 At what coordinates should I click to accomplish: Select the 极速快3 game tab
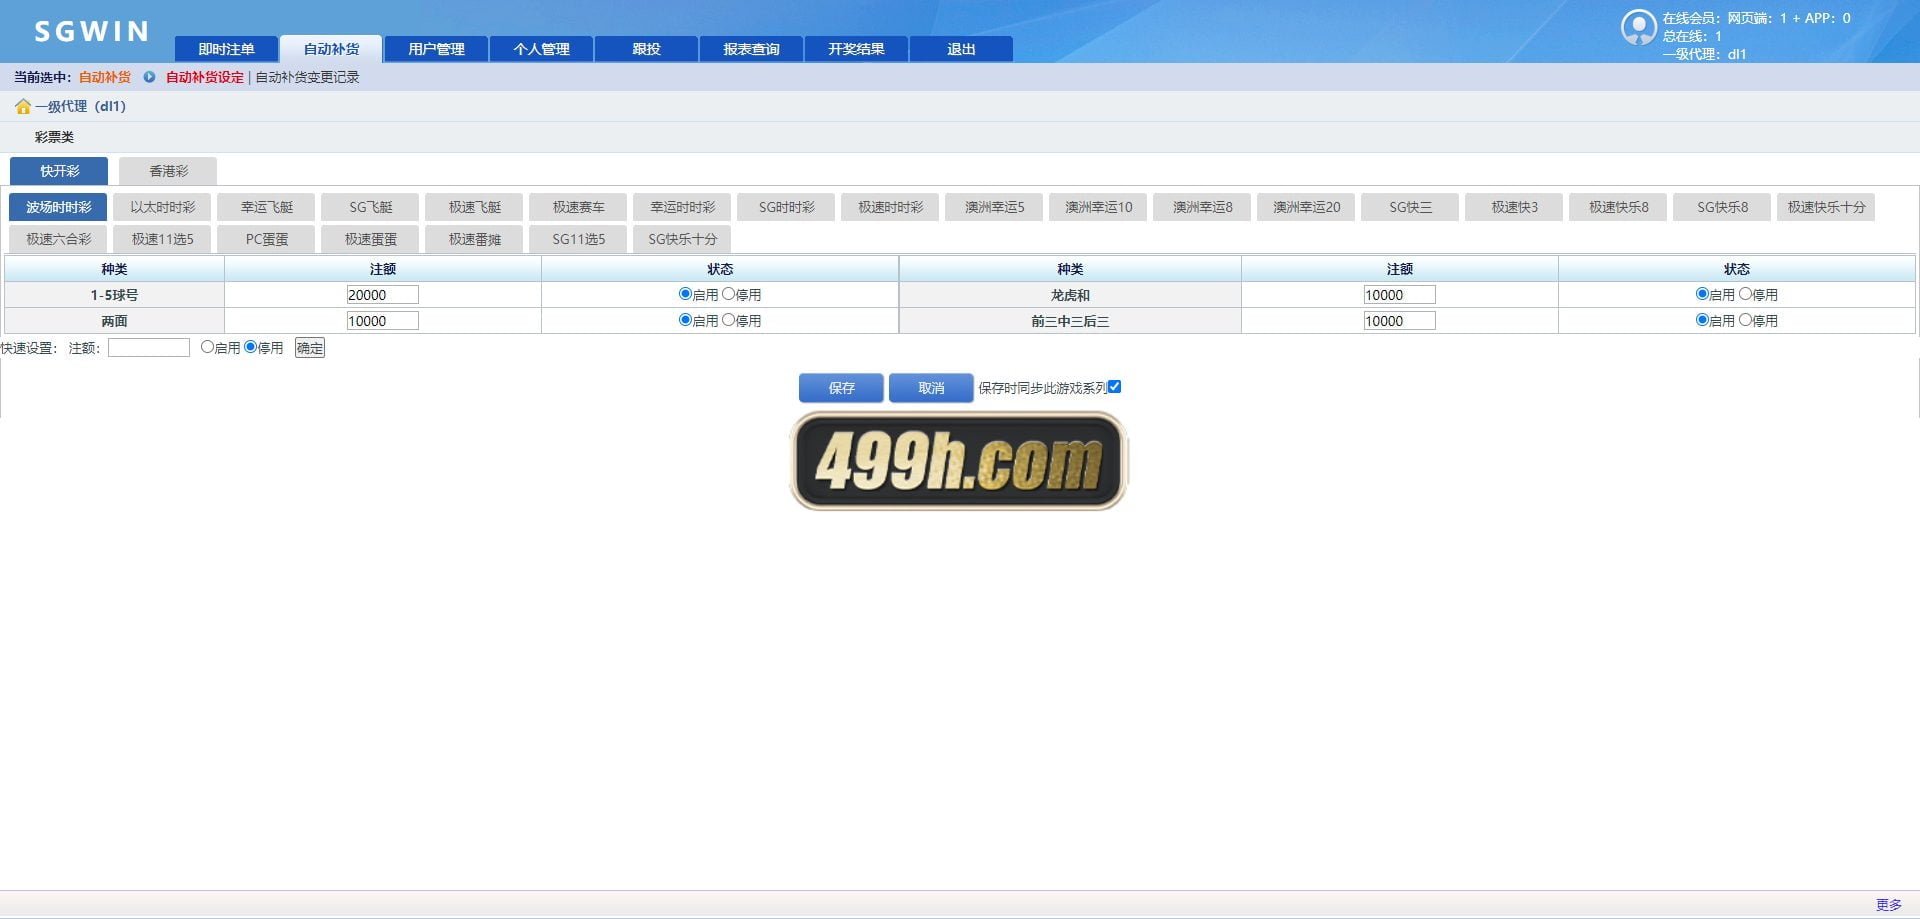tap(1514, 207)
